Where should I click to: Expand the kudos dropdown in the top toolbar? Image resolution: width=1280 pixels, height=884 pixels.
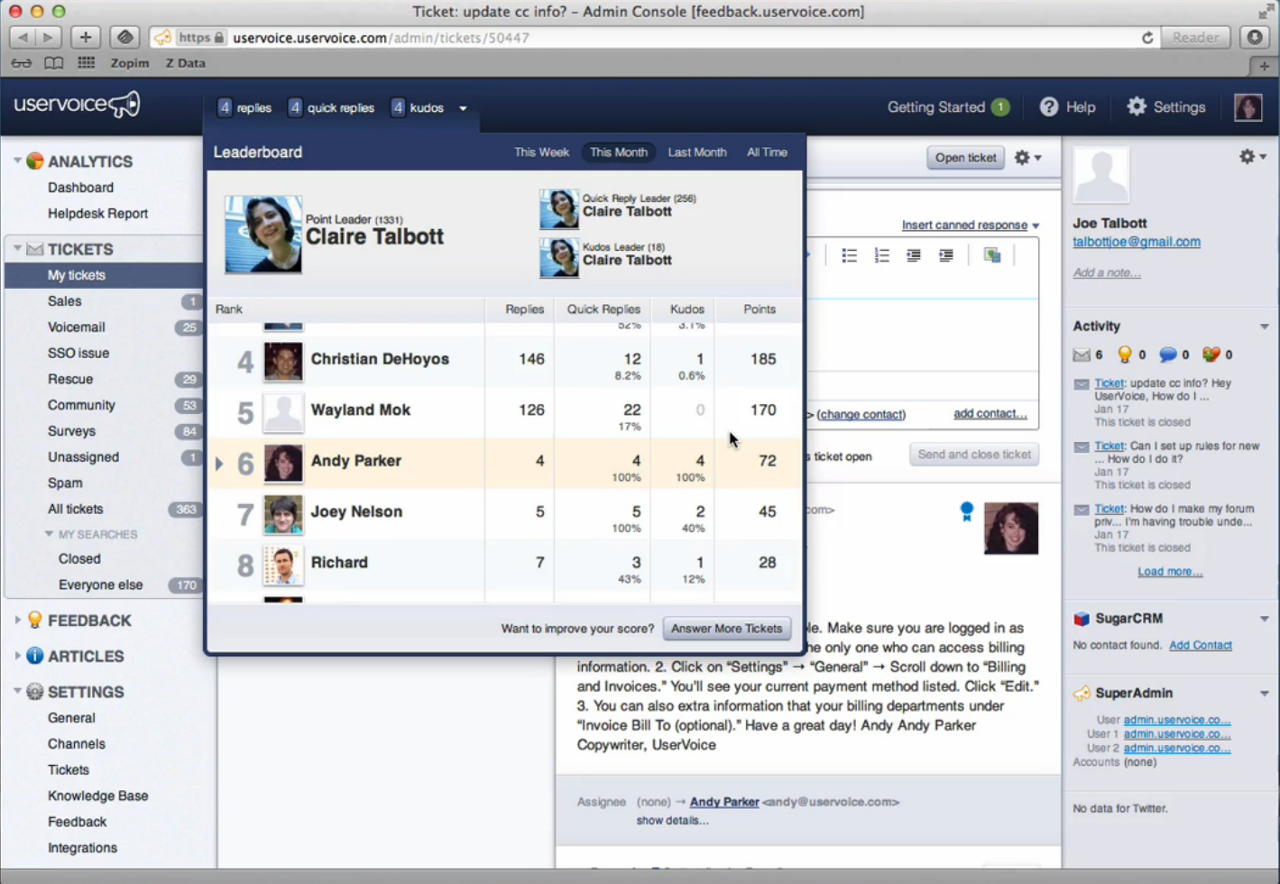(461, 107)
